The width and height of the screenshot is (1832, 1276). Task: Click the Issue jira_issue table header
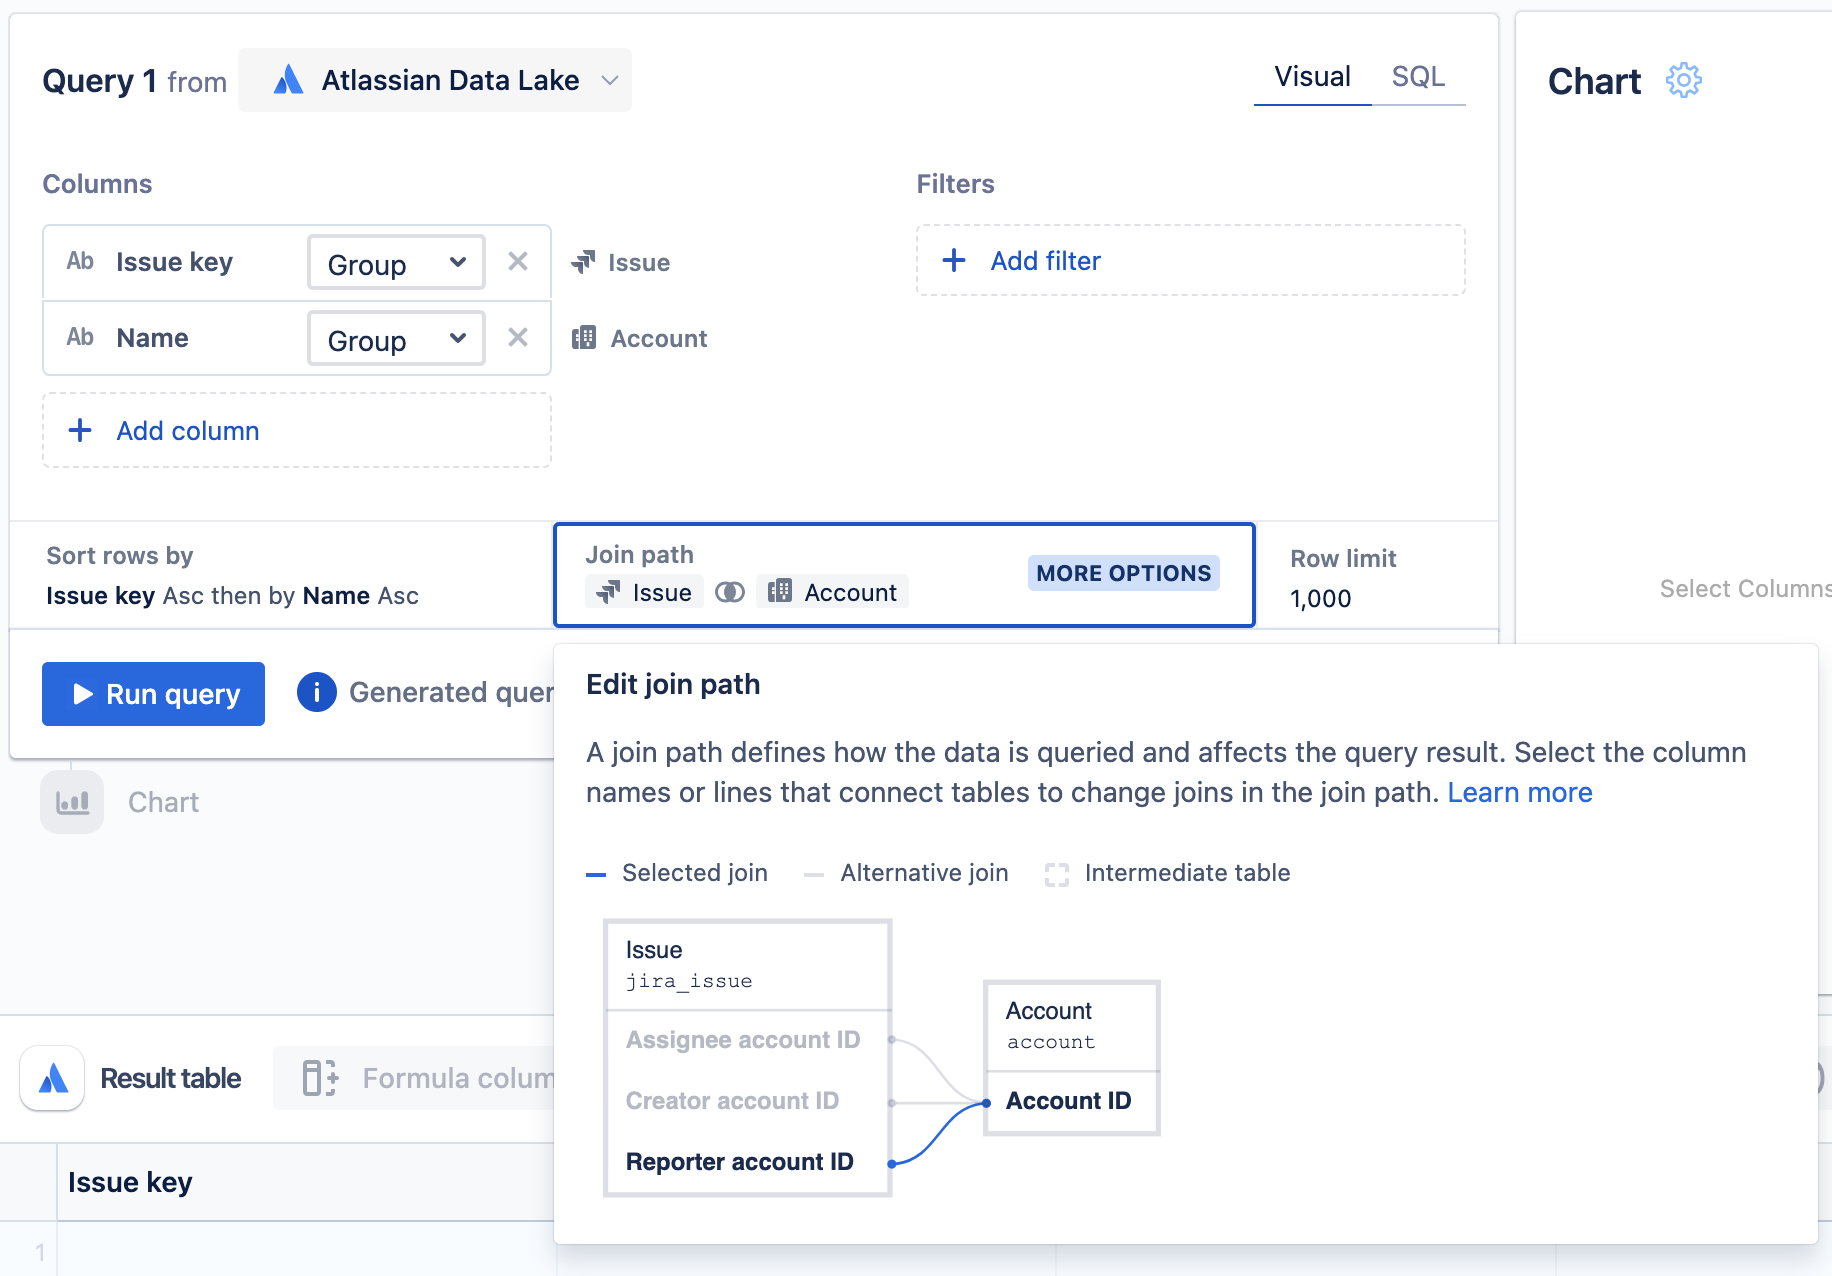point(748,965)
